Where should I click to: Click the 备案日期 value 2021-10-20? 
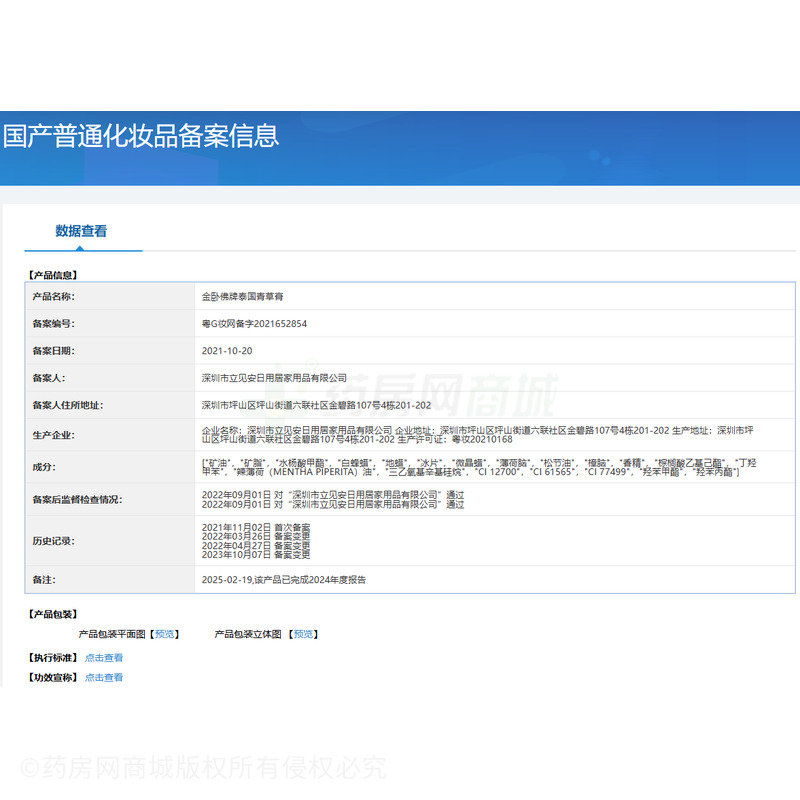tap(227, 351)
